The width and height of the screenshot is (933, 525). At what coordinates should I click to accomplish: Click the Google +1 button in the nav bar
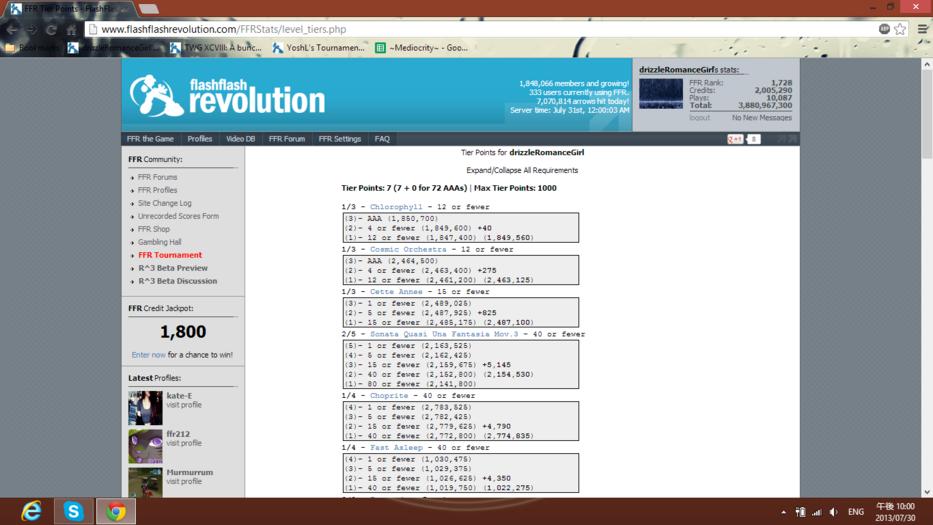point(735,139)
